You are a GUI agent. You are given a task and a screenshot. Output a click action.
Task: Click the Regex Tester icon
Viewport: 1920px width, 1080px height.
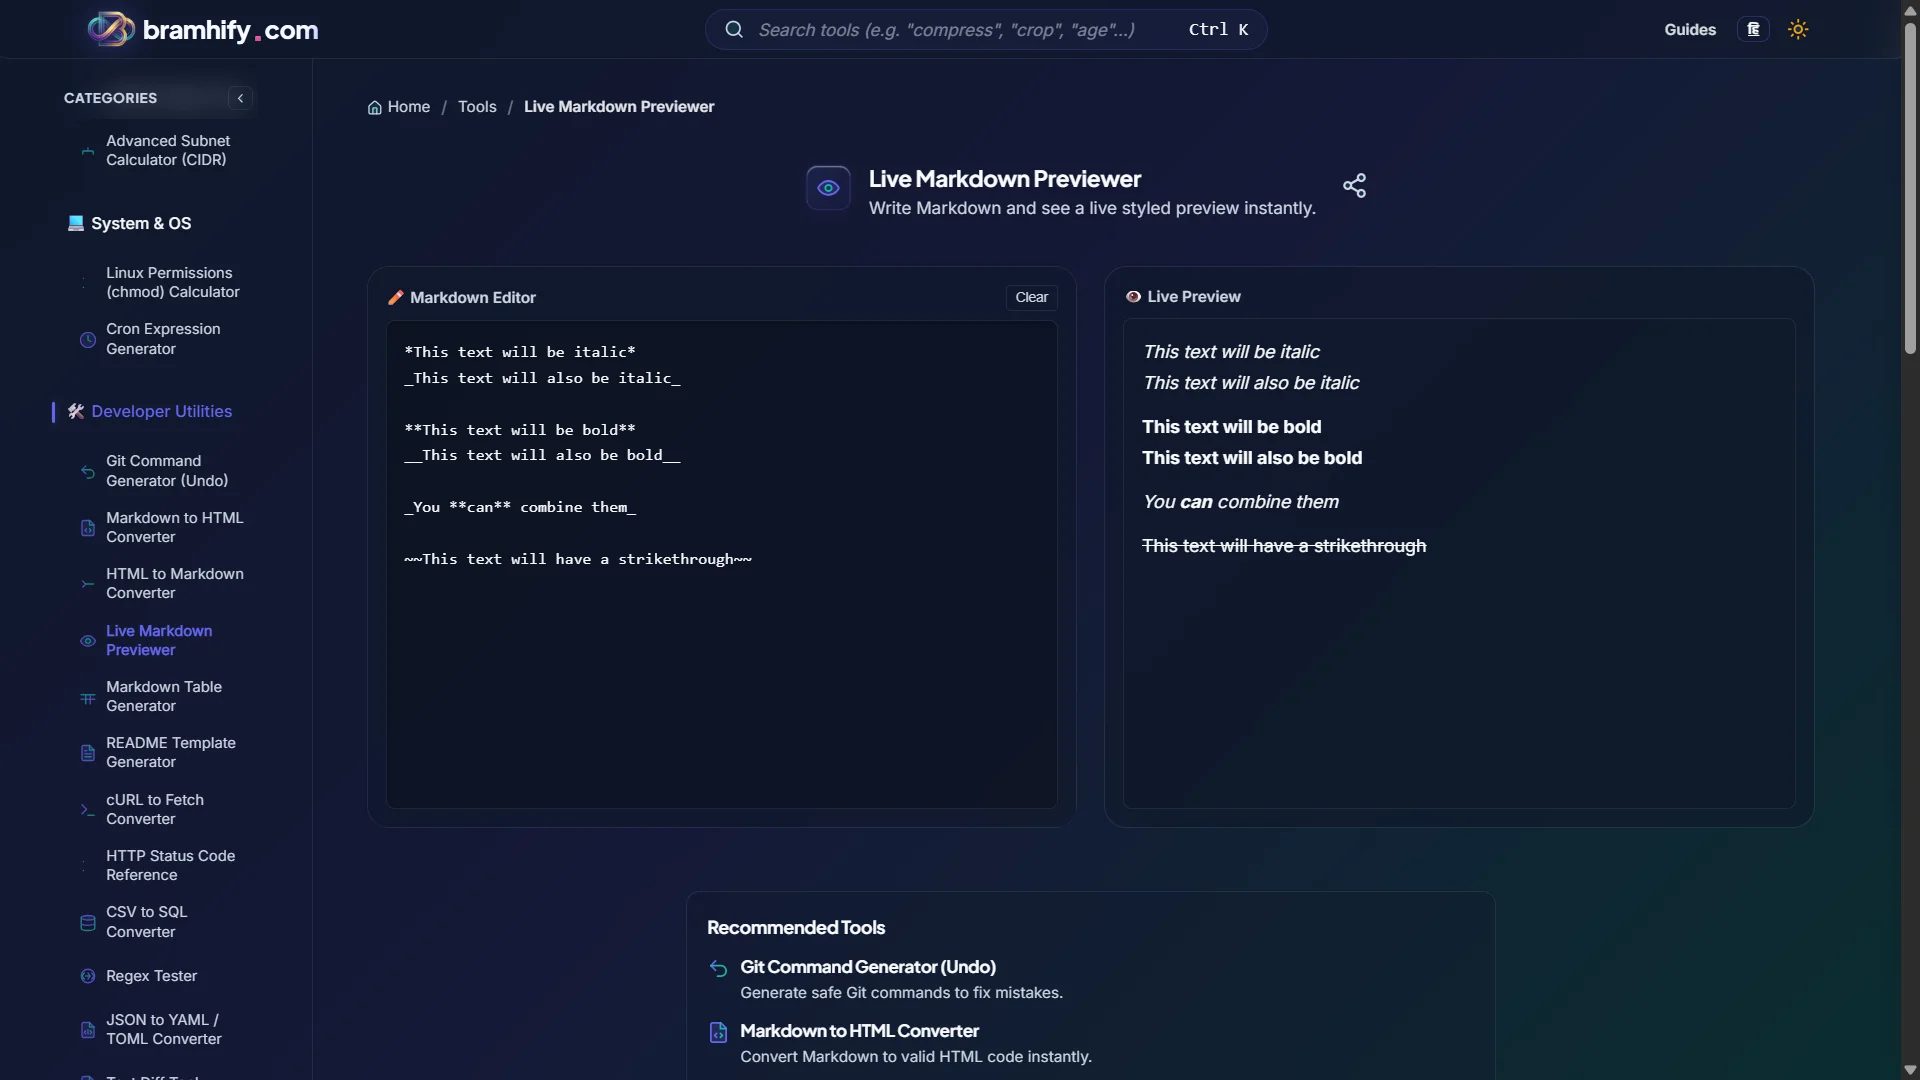(88, 976)
